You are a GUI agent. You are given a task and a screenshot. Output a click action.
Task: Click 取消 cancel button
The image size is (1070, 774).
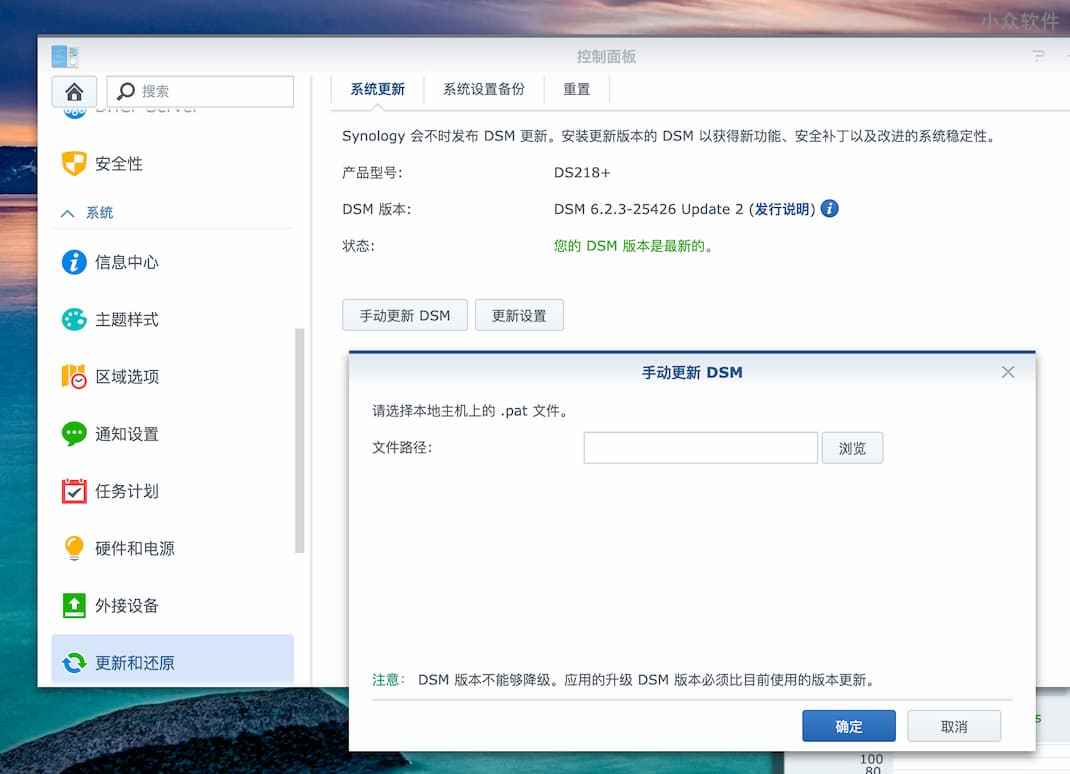(954, 726)
